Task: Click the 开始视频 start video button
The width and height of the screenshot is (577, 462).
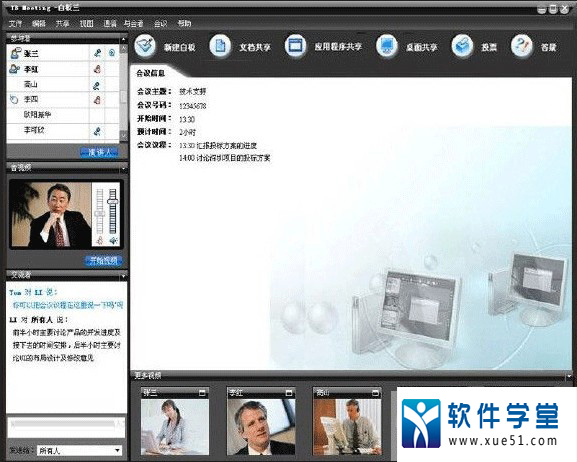Action: (103, 260)
